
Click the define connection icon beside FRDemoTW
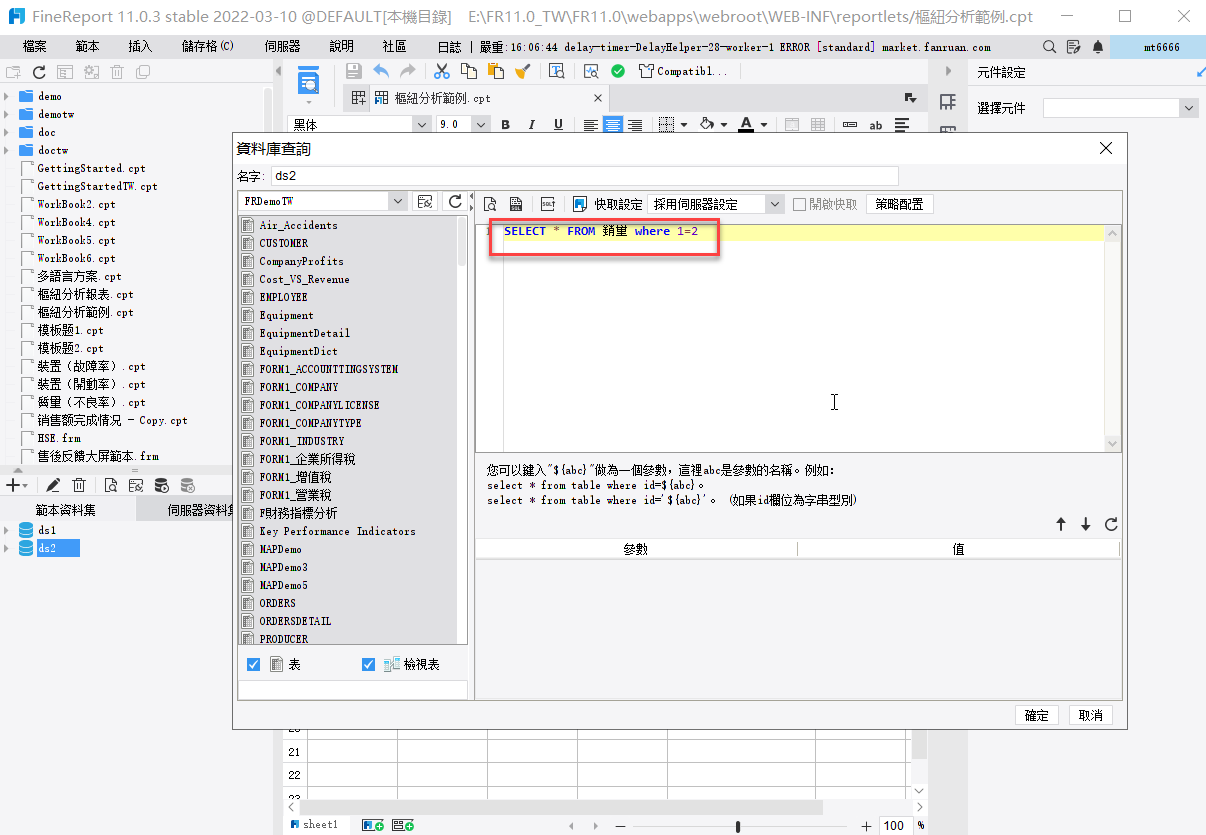425,201
